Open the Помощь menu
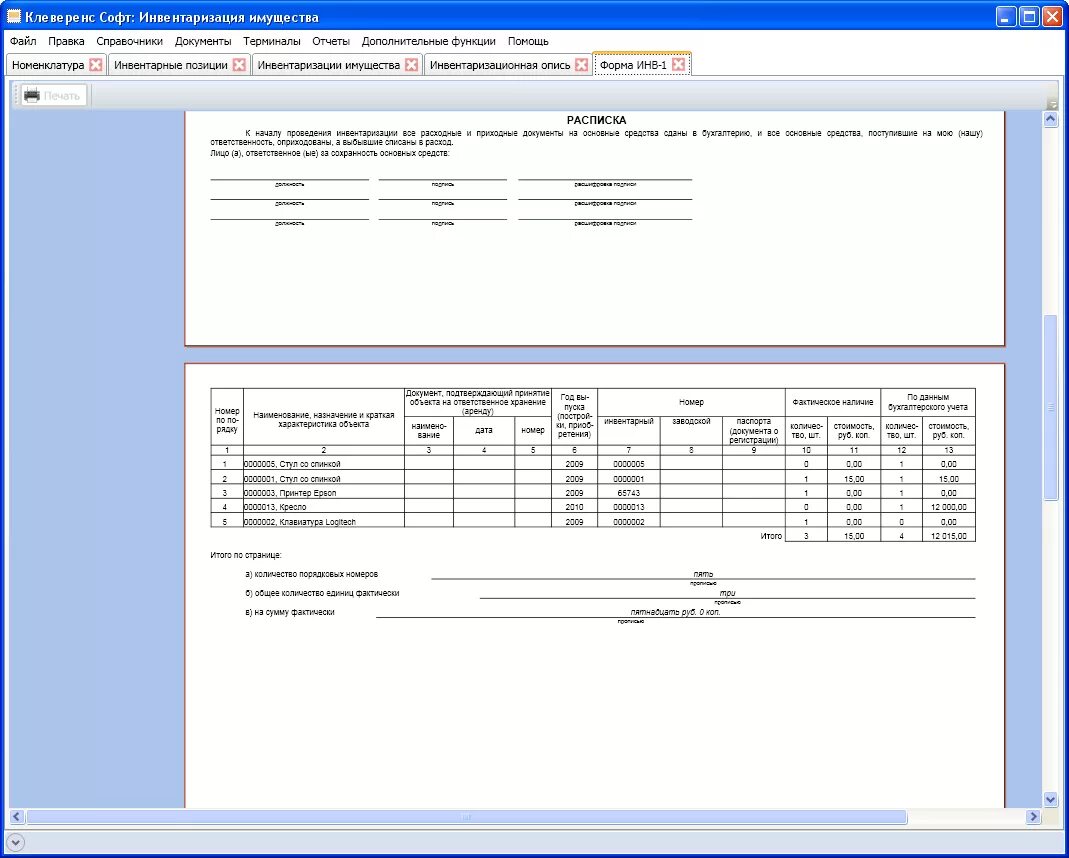The width and height of the screenshot is (1069, 858). click(x=528, y=41)
